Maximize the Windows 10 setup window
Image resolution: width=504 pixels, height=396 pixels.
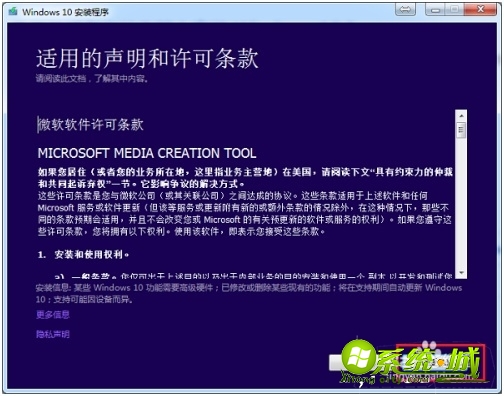[454, 9]
